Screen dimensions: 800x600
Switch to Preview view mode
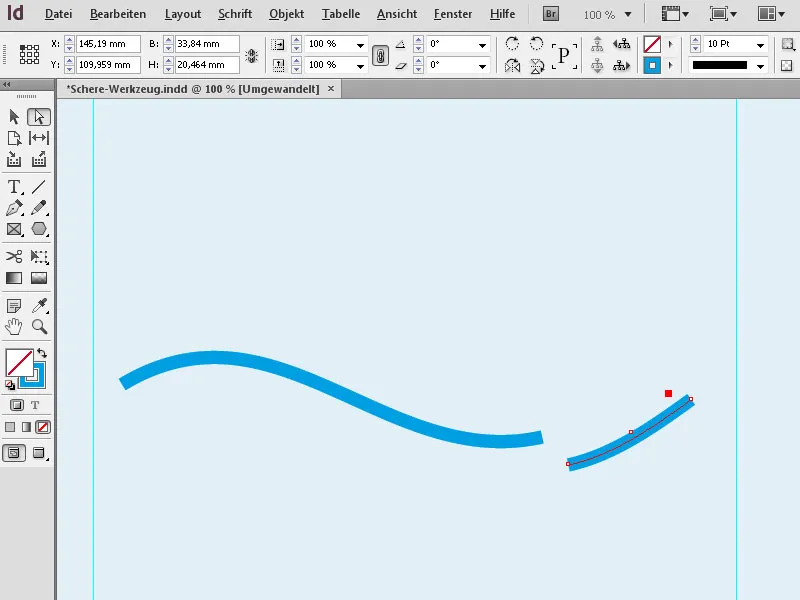[39, 453]
